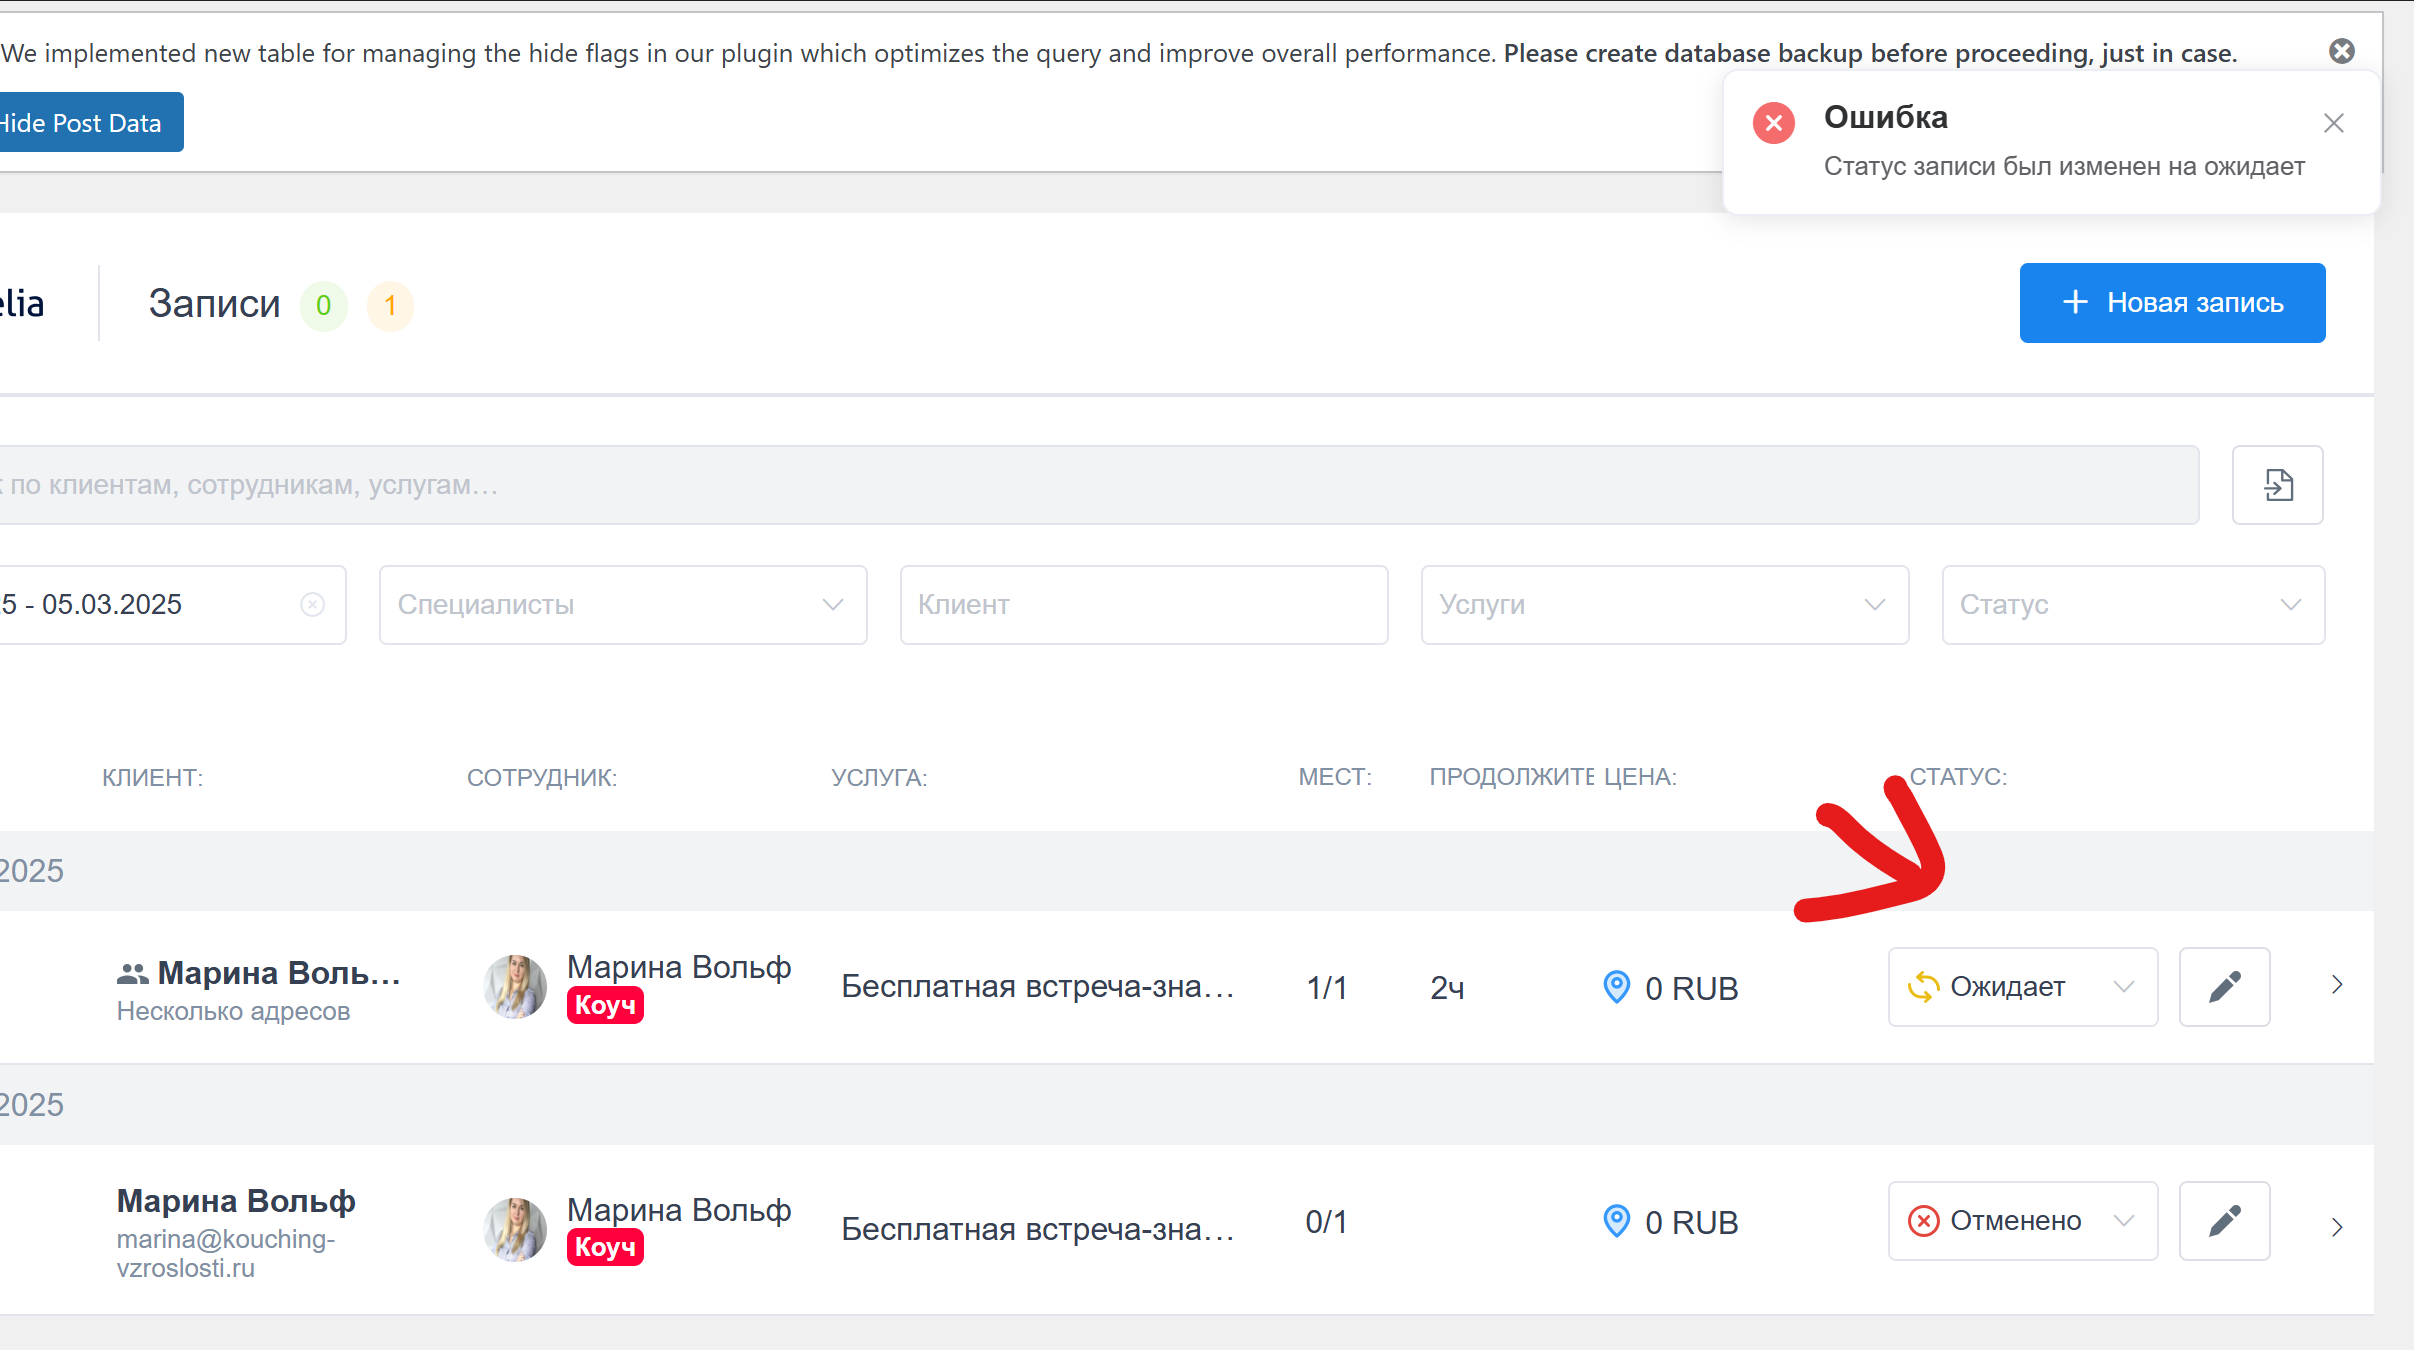Screen dimensions: 2414x1350
Task: Close the Ошибка error notification
Action: [x=2333, y=123]
